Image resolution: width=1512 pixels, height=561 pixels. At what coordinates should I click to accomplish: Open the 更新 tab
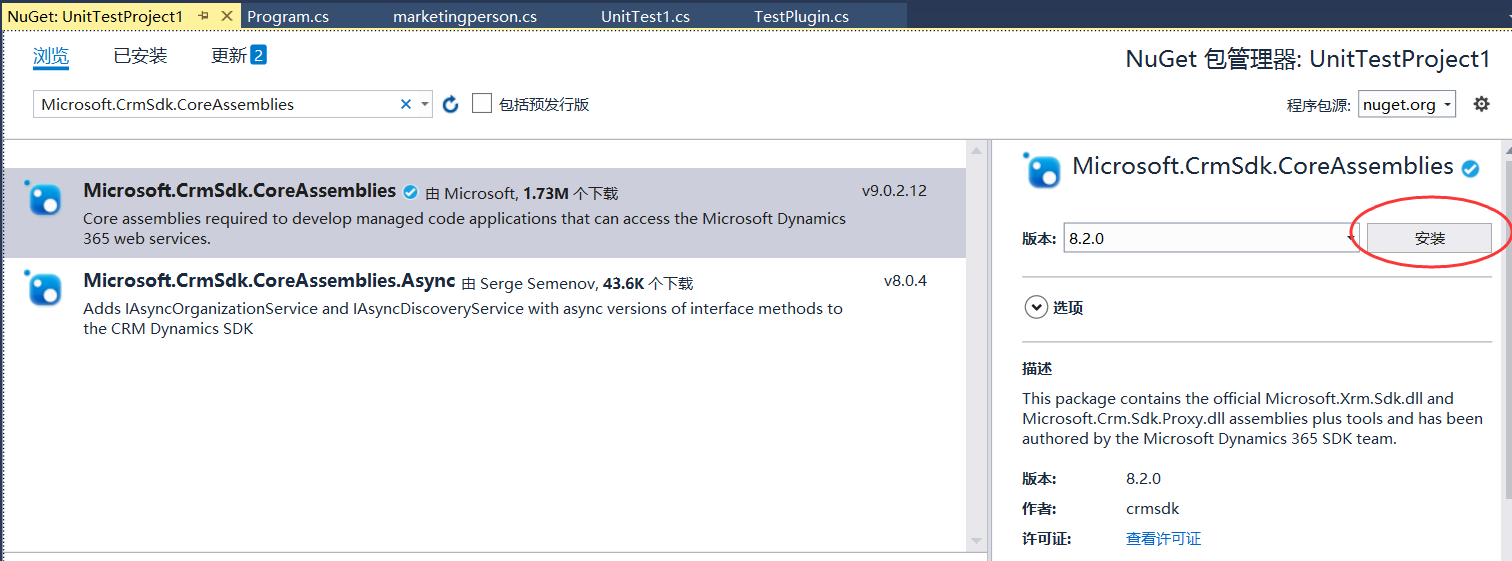[238, 56]
